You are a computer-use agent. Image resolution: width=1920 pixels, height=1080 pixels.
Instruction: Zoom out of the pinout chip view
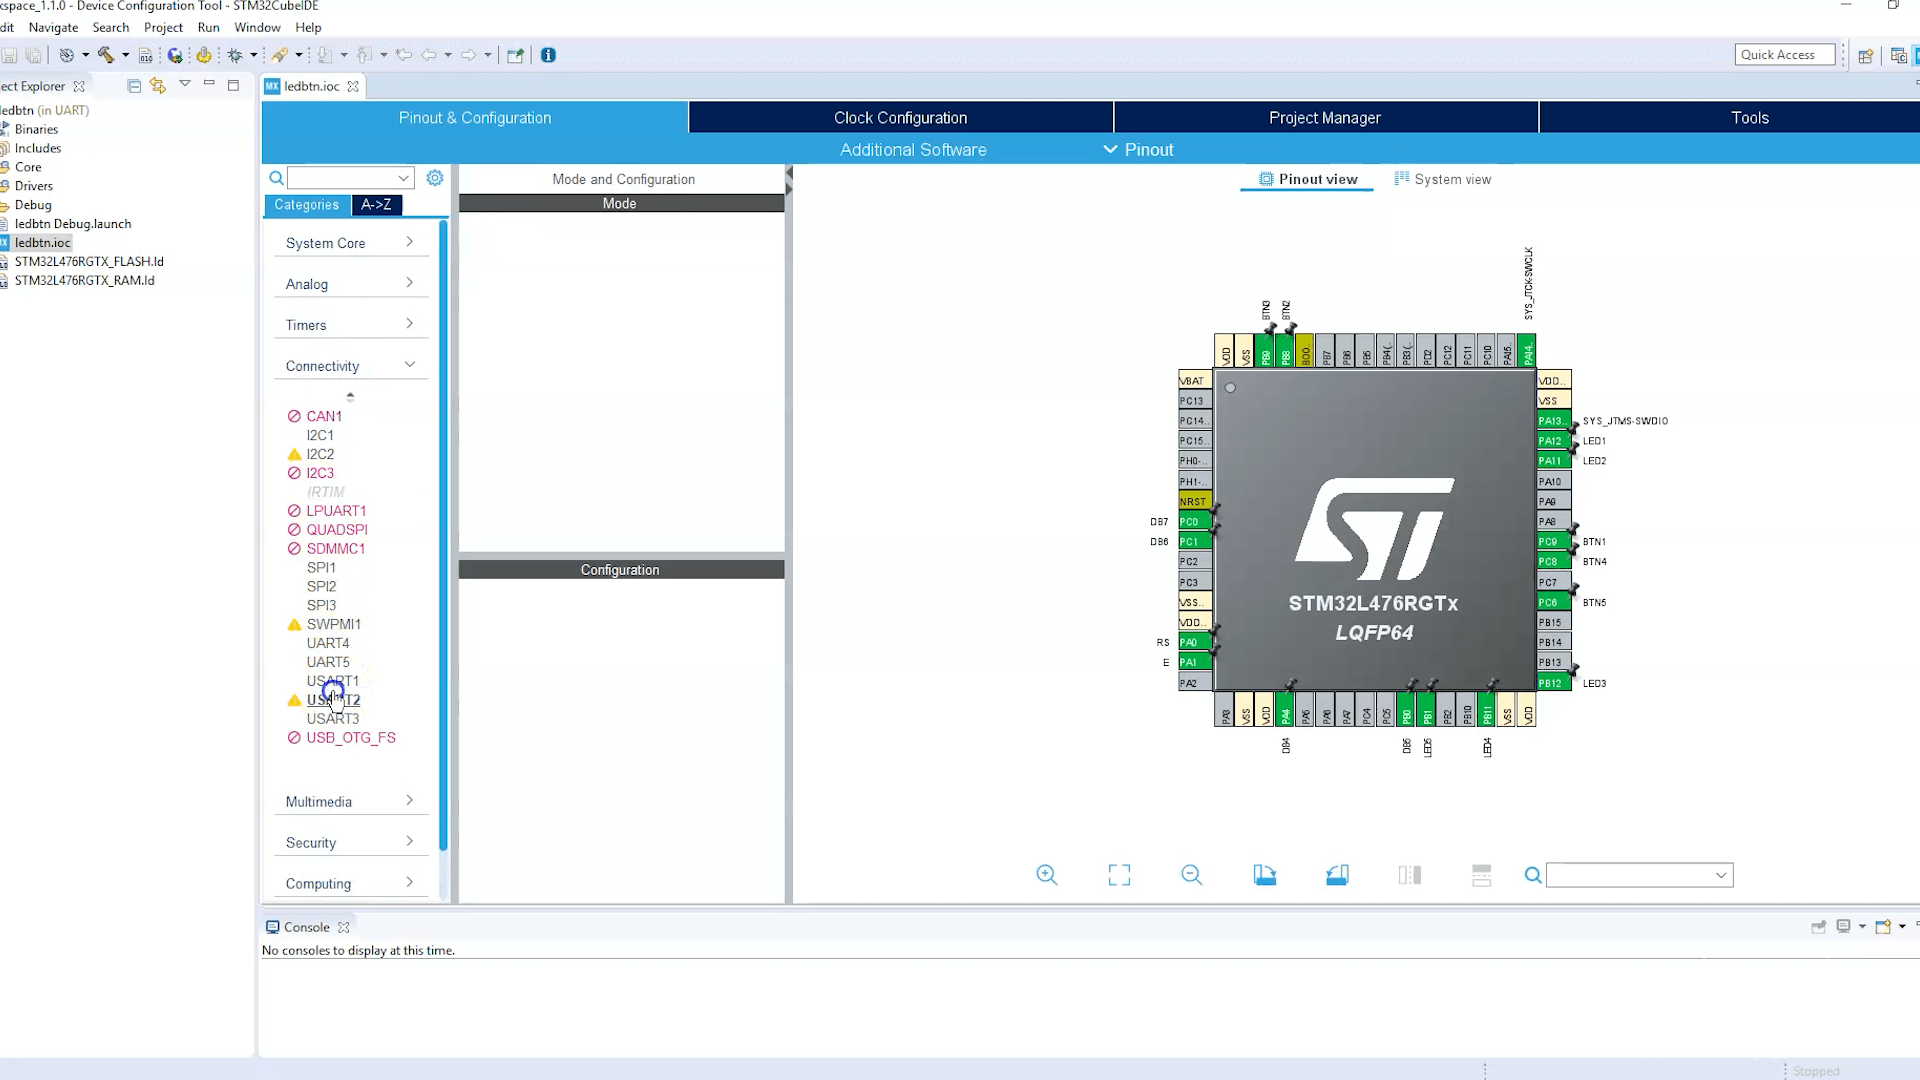pos(1191,875)
